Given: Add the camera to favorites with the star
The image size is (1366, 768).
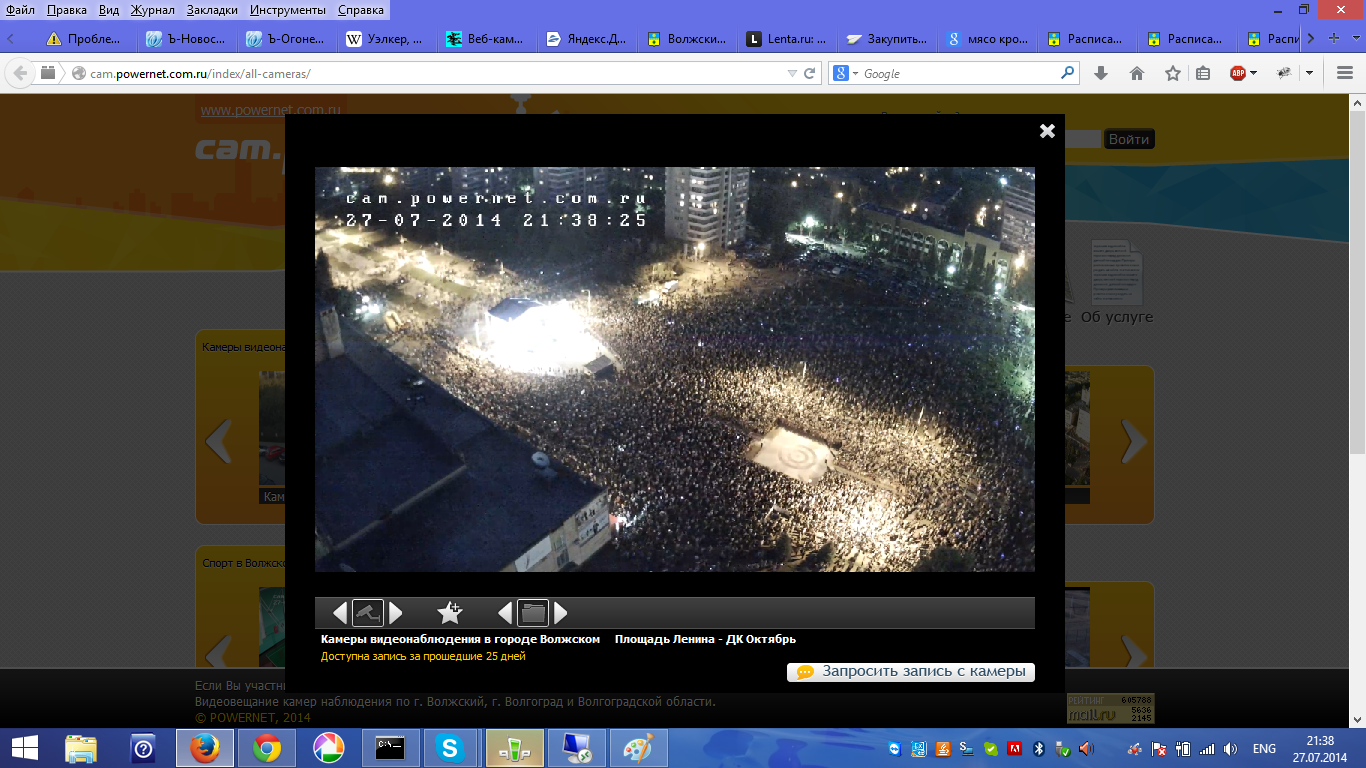Looking at the screenshot, I should (x=450, y=613).
